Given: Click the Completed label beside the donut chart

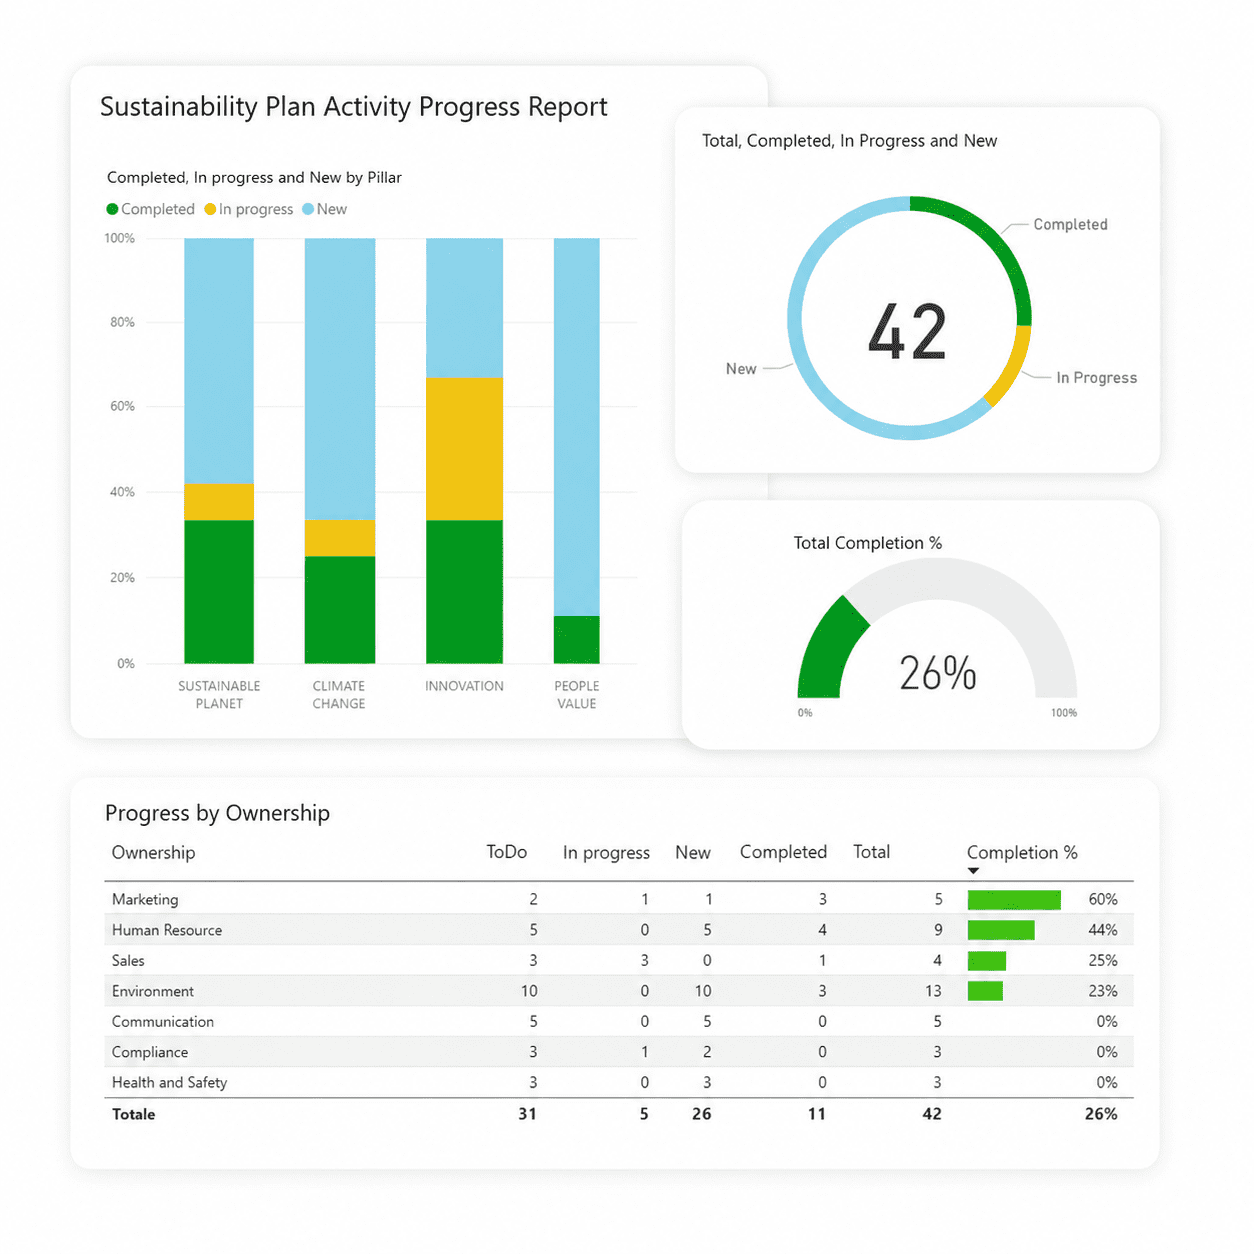Looking at the screenshot, I should coord(1070,225).
